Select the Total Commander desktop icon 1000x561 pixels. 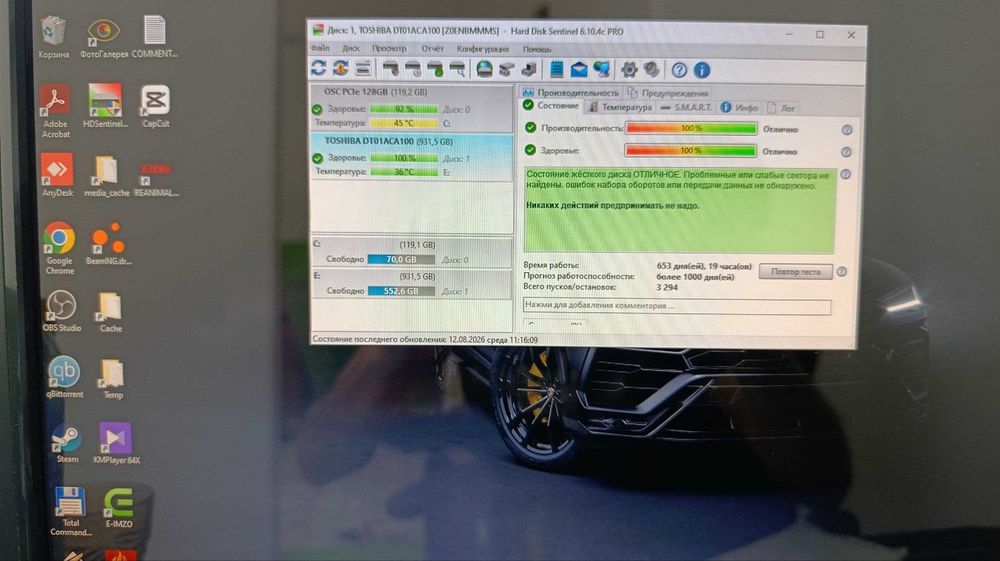[x=70, y=511]
